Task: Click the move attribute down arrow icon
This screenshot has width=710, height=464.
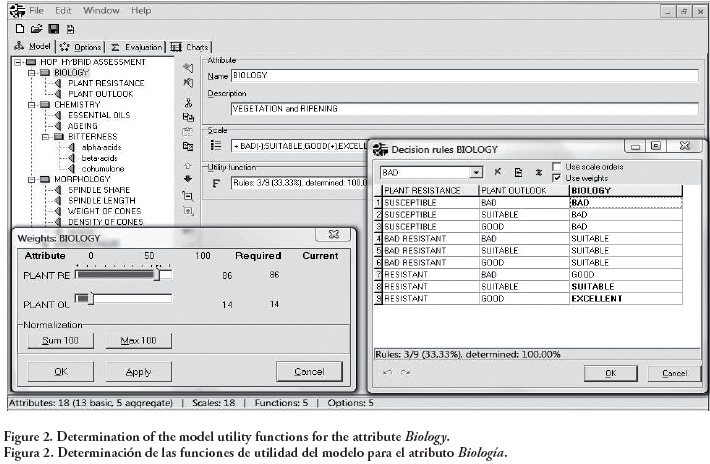Action: coord(188,179)
